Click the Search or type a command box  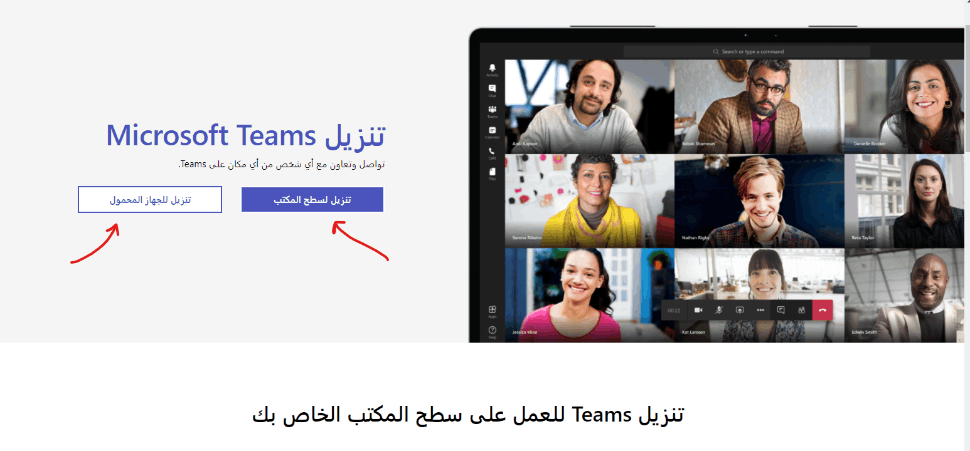tap(747, 52)
